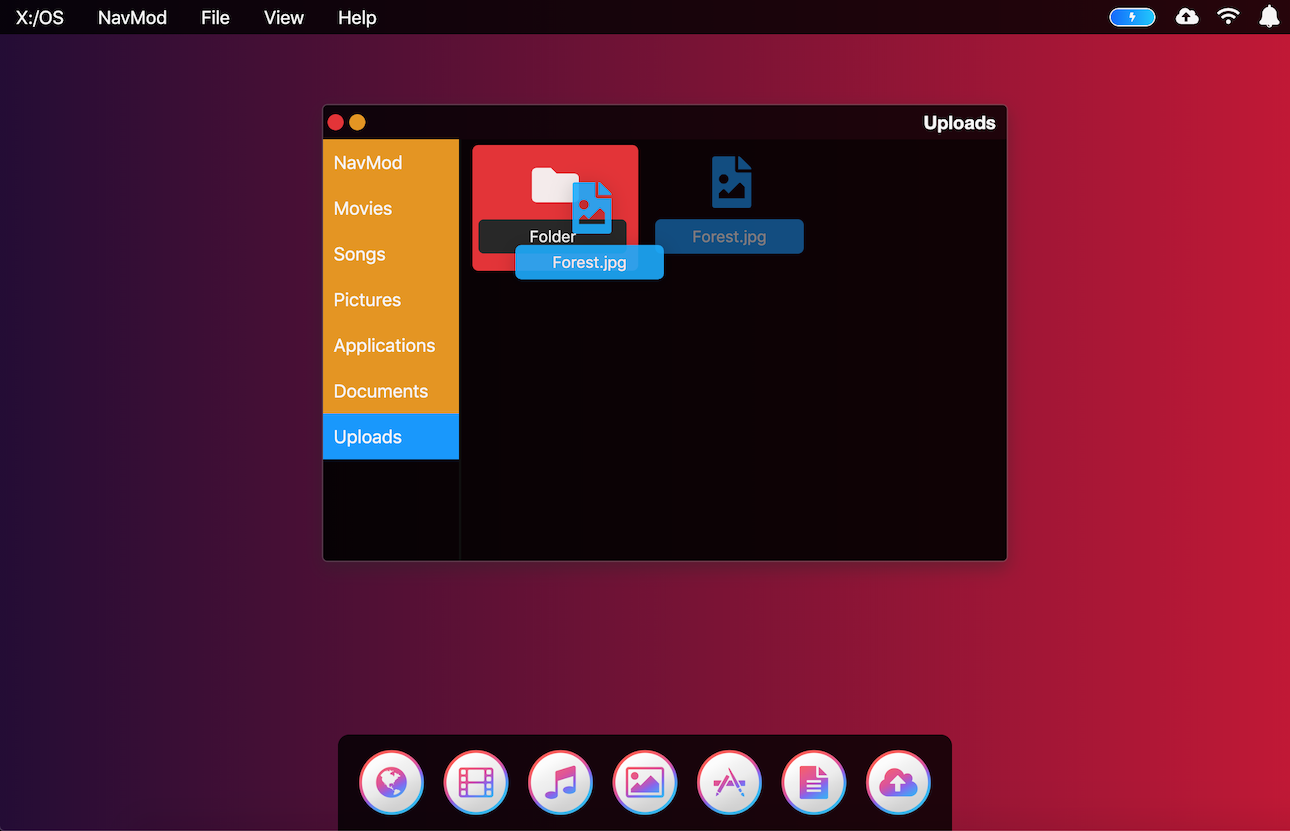Click the cloud upload status icon in menu bar

click(x=1187, y=17)
